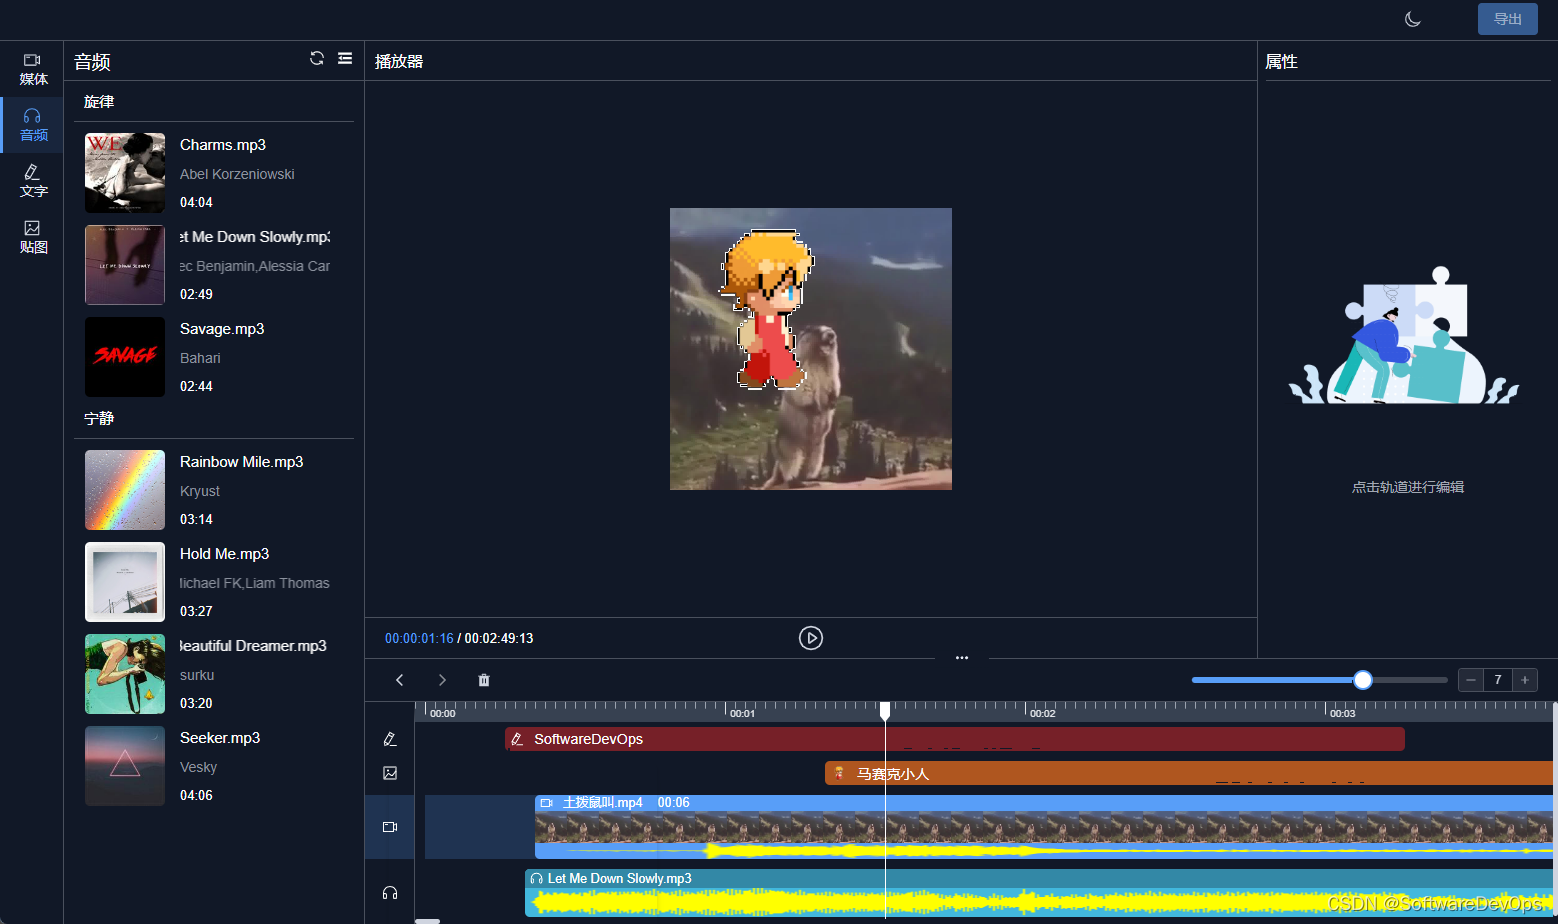1558x924 pixels.
Task: Click the three-dots panel resize handle
Action: click(962, 658)
